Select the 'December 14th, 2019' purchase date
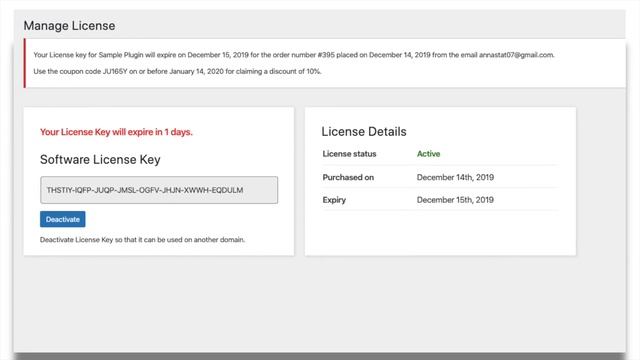 455,177
